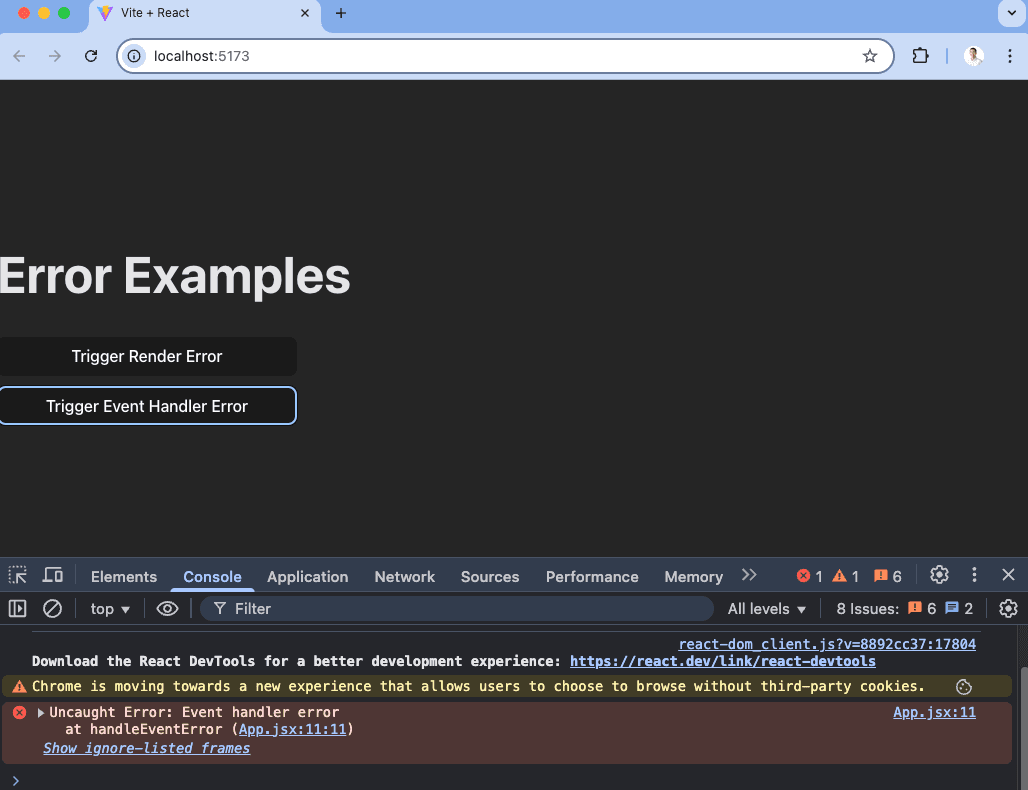Open a new browser tab

pyautogui.click(x=340, y=13)
